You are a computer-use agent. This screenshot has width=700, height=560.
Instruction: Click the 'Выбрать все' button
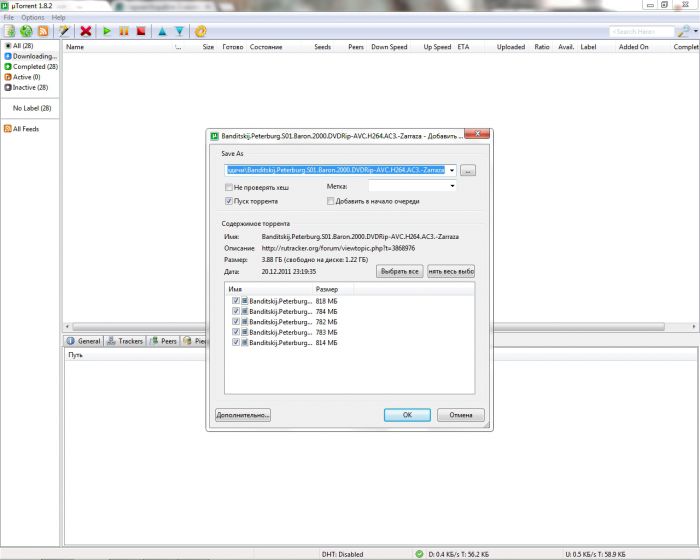click(x=399, y=271)
